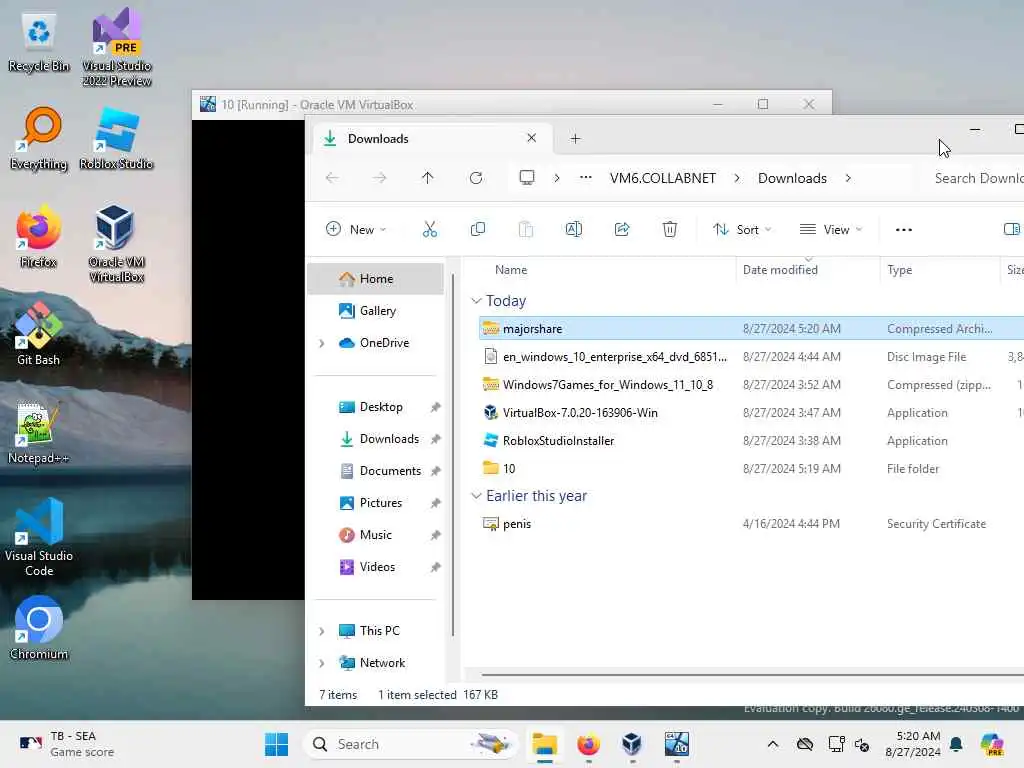Select Windows7Games_for_Windows_11_10_8 file
The height and width of the screenshot is (768, 1024).
(x=751, y=385)
